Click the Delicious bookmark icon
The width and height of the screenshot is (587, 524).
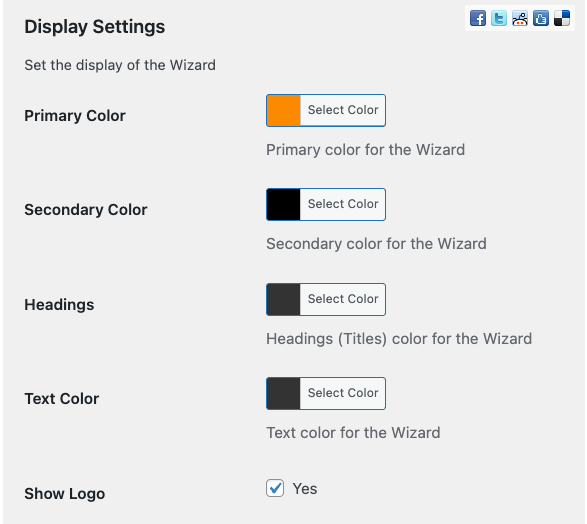point(562,18)
